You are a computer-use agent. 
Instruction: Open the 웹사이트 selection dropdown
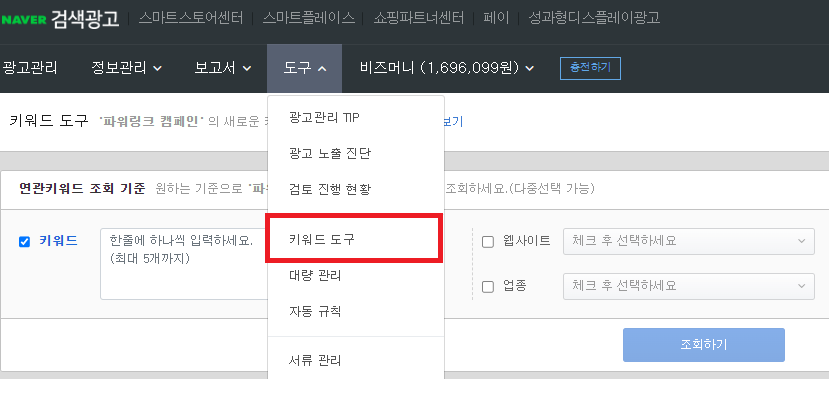point(688,242)
